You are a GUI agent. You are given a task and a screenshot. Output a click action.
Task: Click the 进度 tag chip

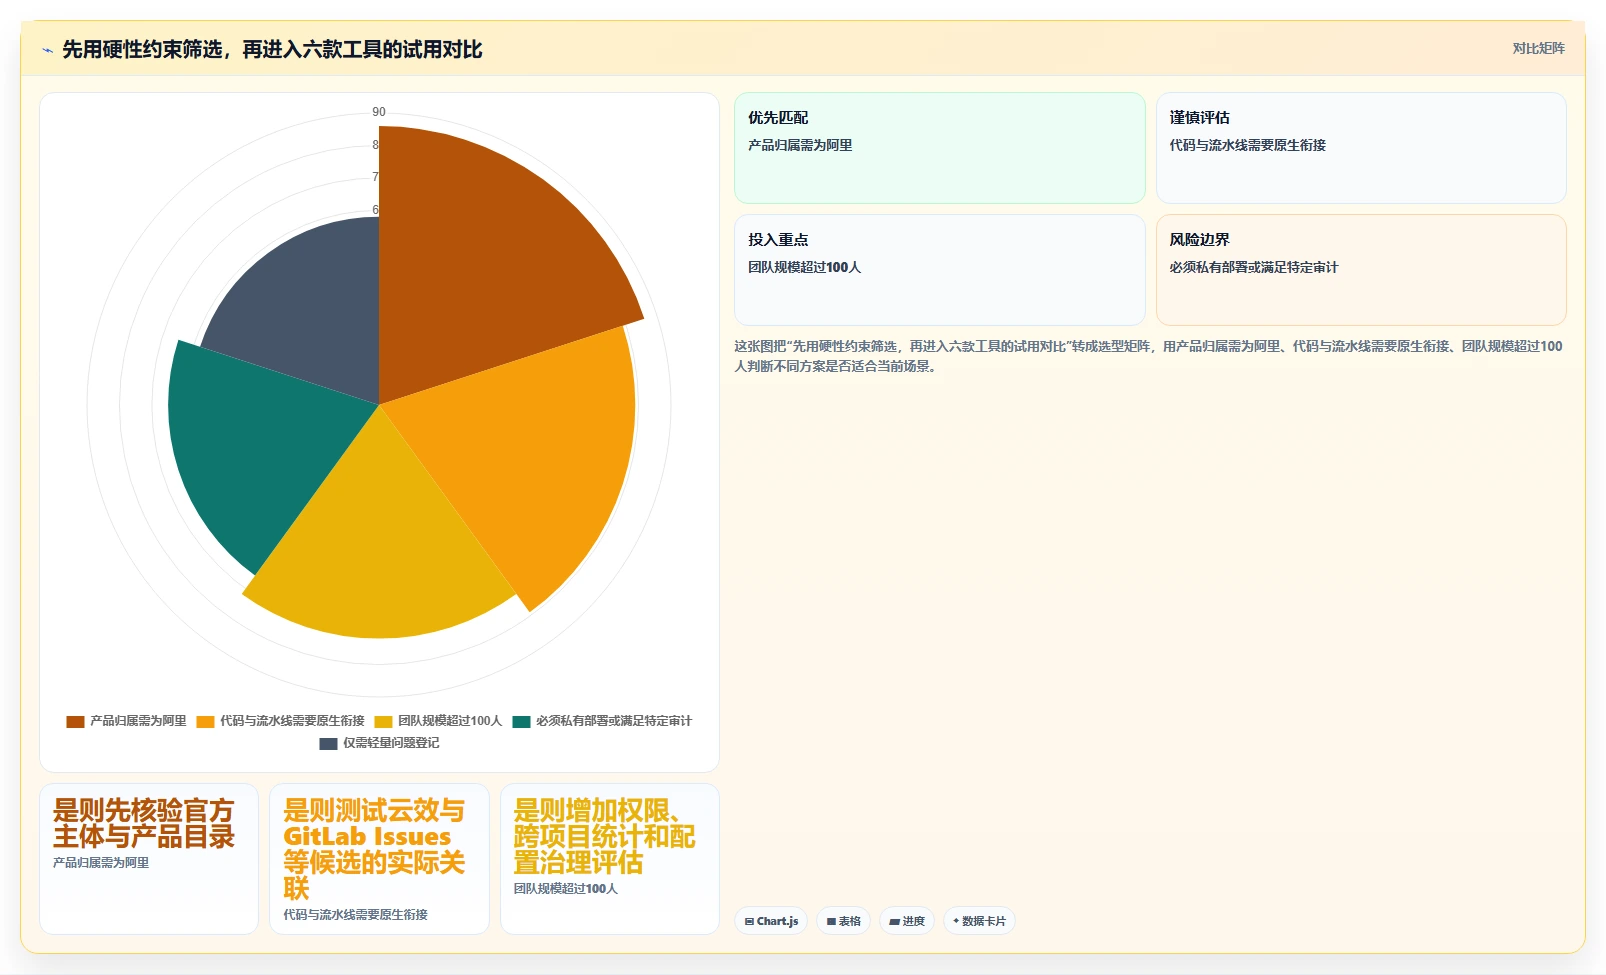point(907,921)
